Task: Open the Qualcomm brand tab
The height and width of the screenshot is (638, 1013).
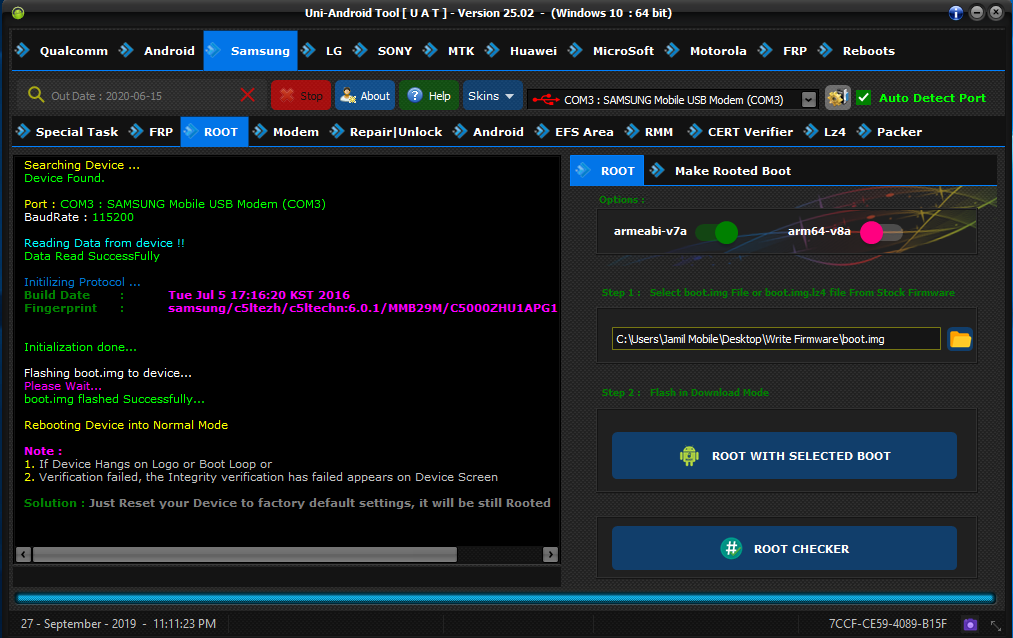Action: tap(62, 50)
